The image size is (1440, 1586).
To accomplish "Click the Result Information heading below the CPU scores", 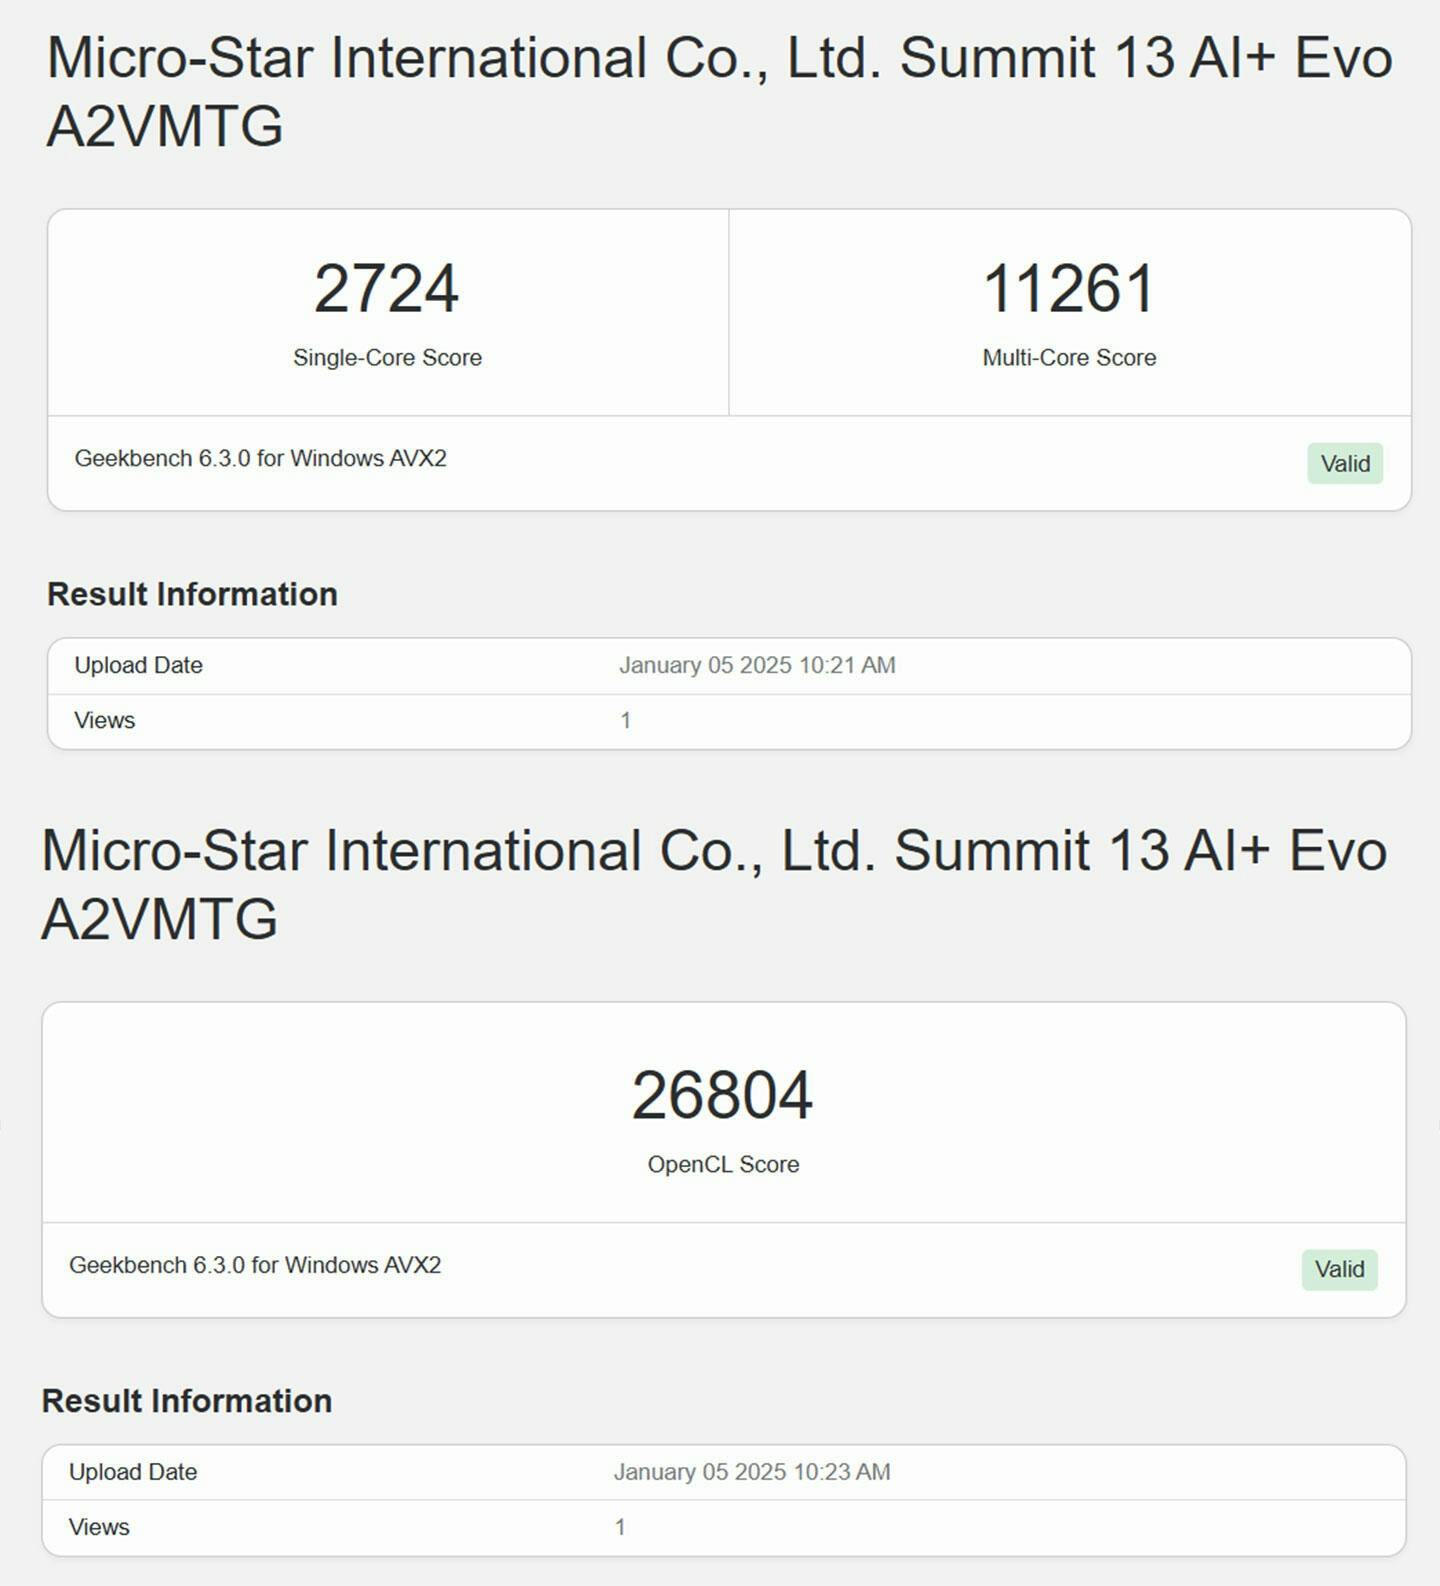I will 192,594.
